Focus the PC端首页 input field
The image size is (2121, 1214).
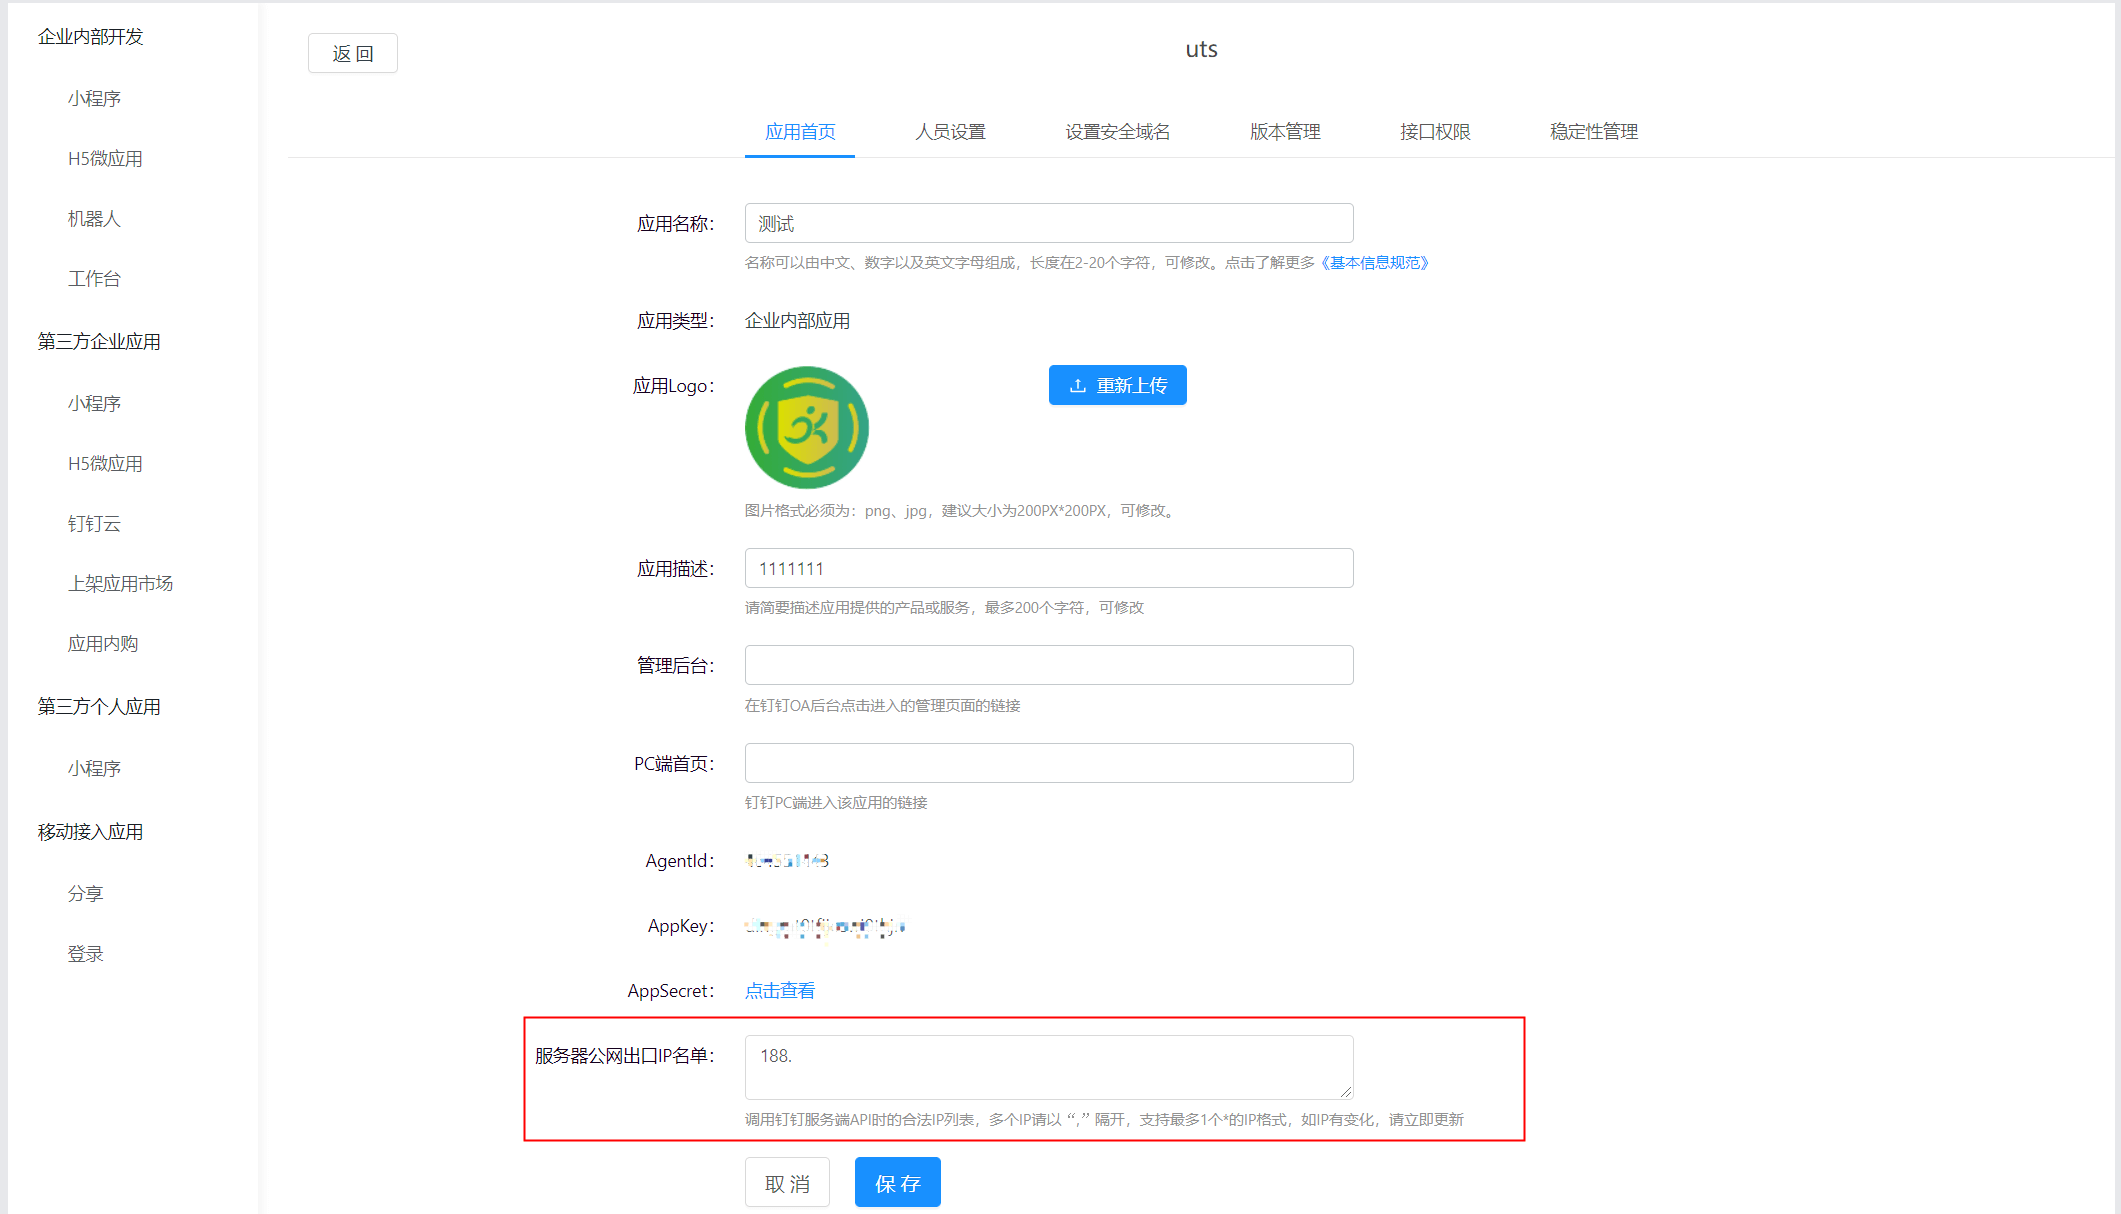pyautogui.click(x=1048, y=763)
